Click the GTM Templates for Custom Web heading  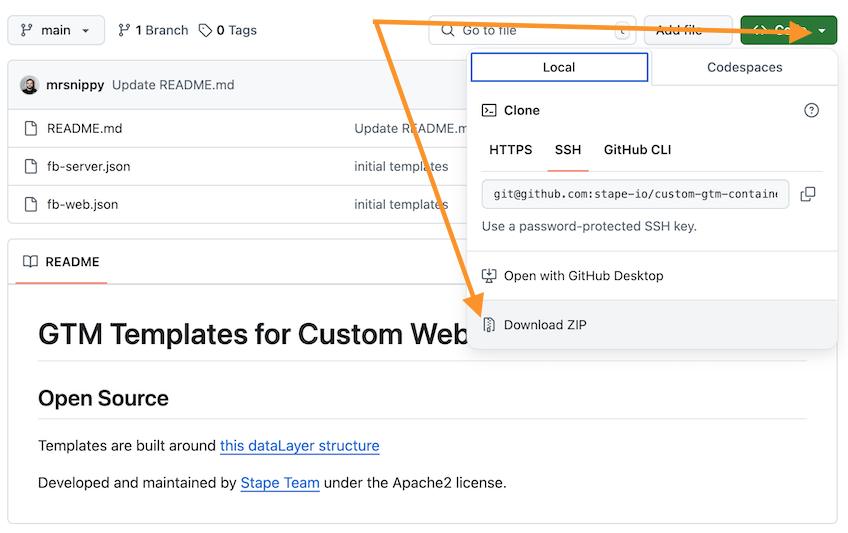pos(253,334)
